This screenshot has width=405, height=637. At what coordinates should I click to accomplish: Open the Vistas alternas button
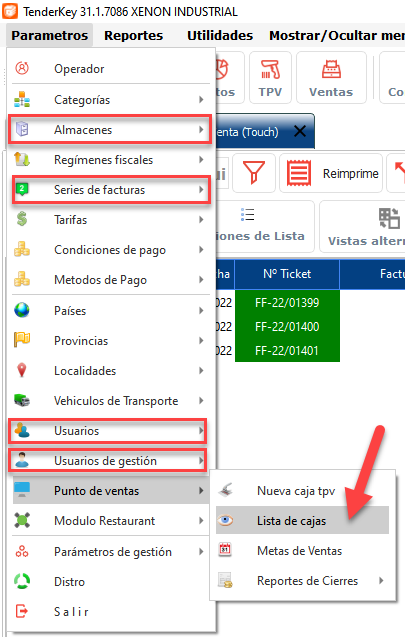pos(364,227)
